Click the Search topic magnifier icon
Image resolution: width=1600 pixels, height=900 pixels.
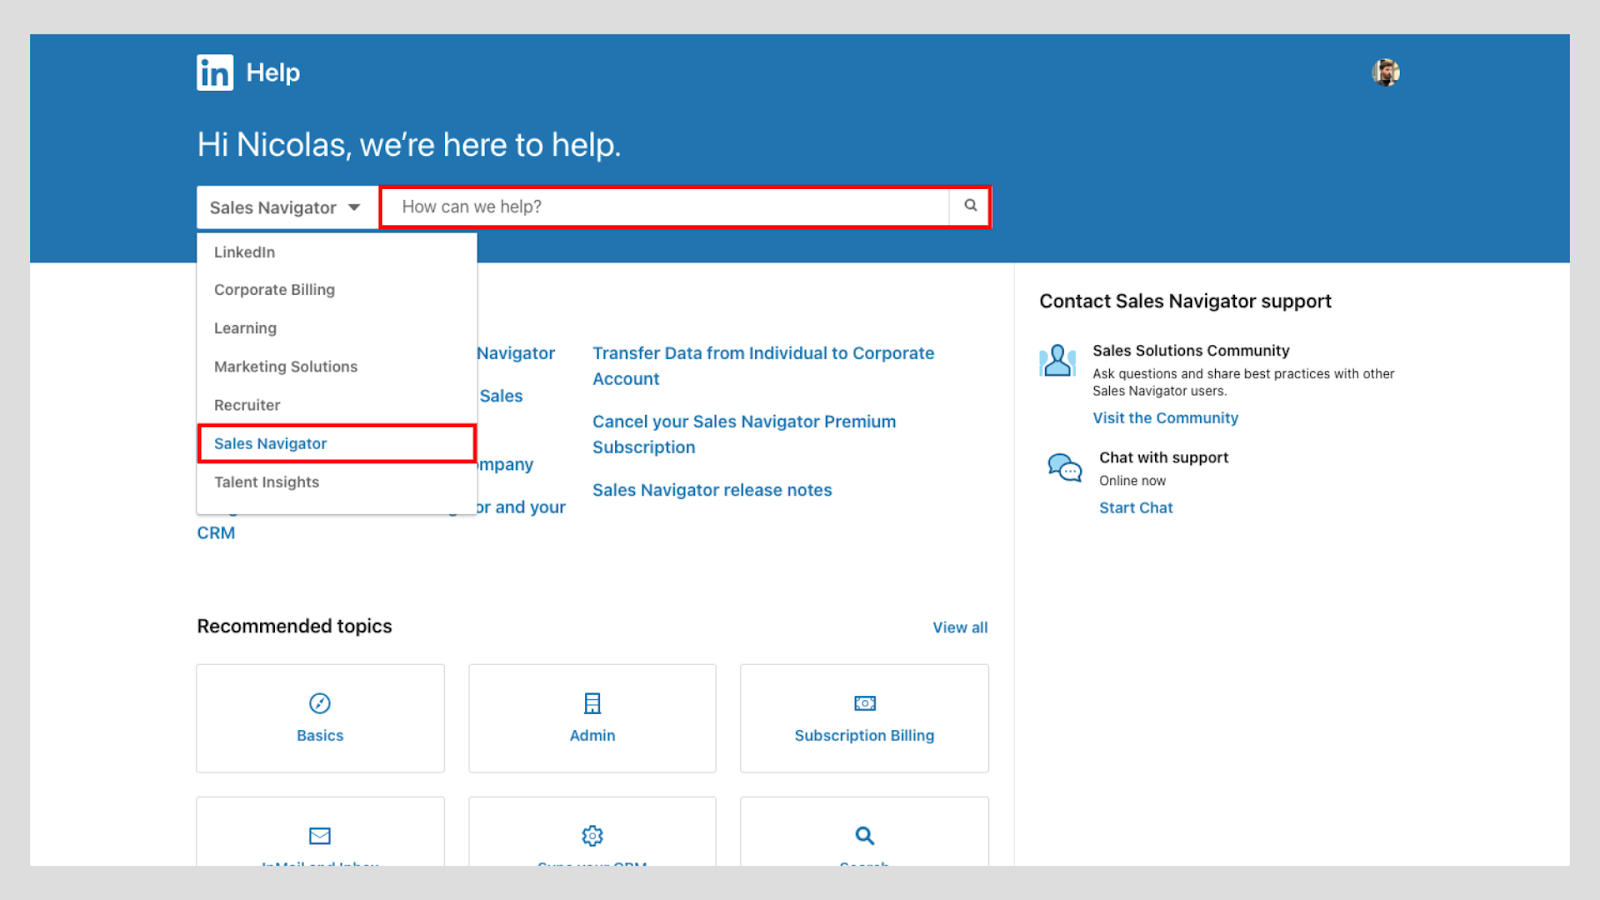coord(865,835)
